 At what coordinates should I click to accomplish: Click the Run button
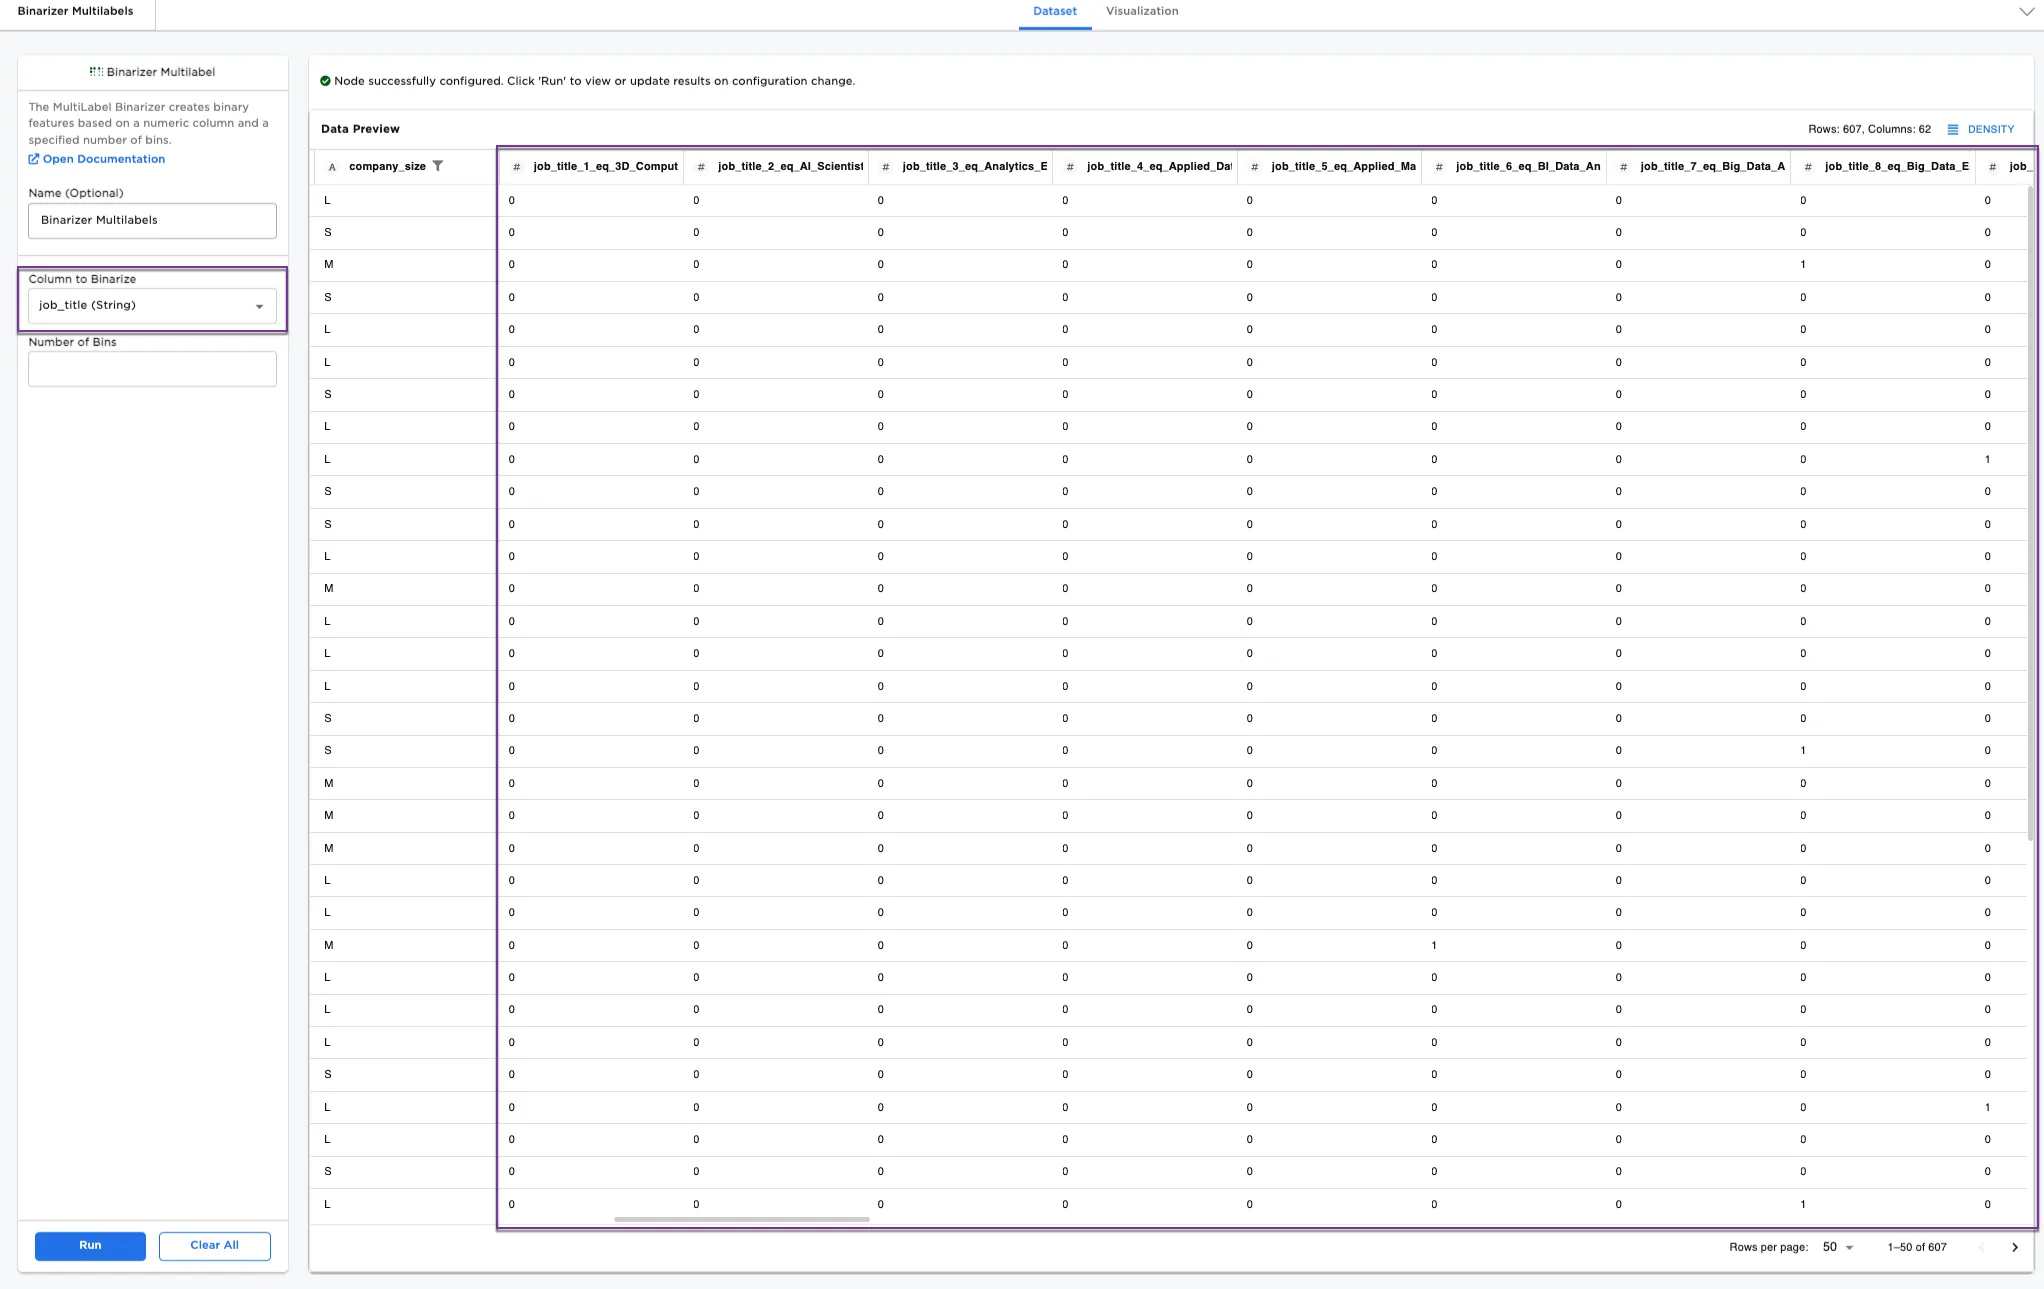pyautogui.click(x=89, y=1245)
